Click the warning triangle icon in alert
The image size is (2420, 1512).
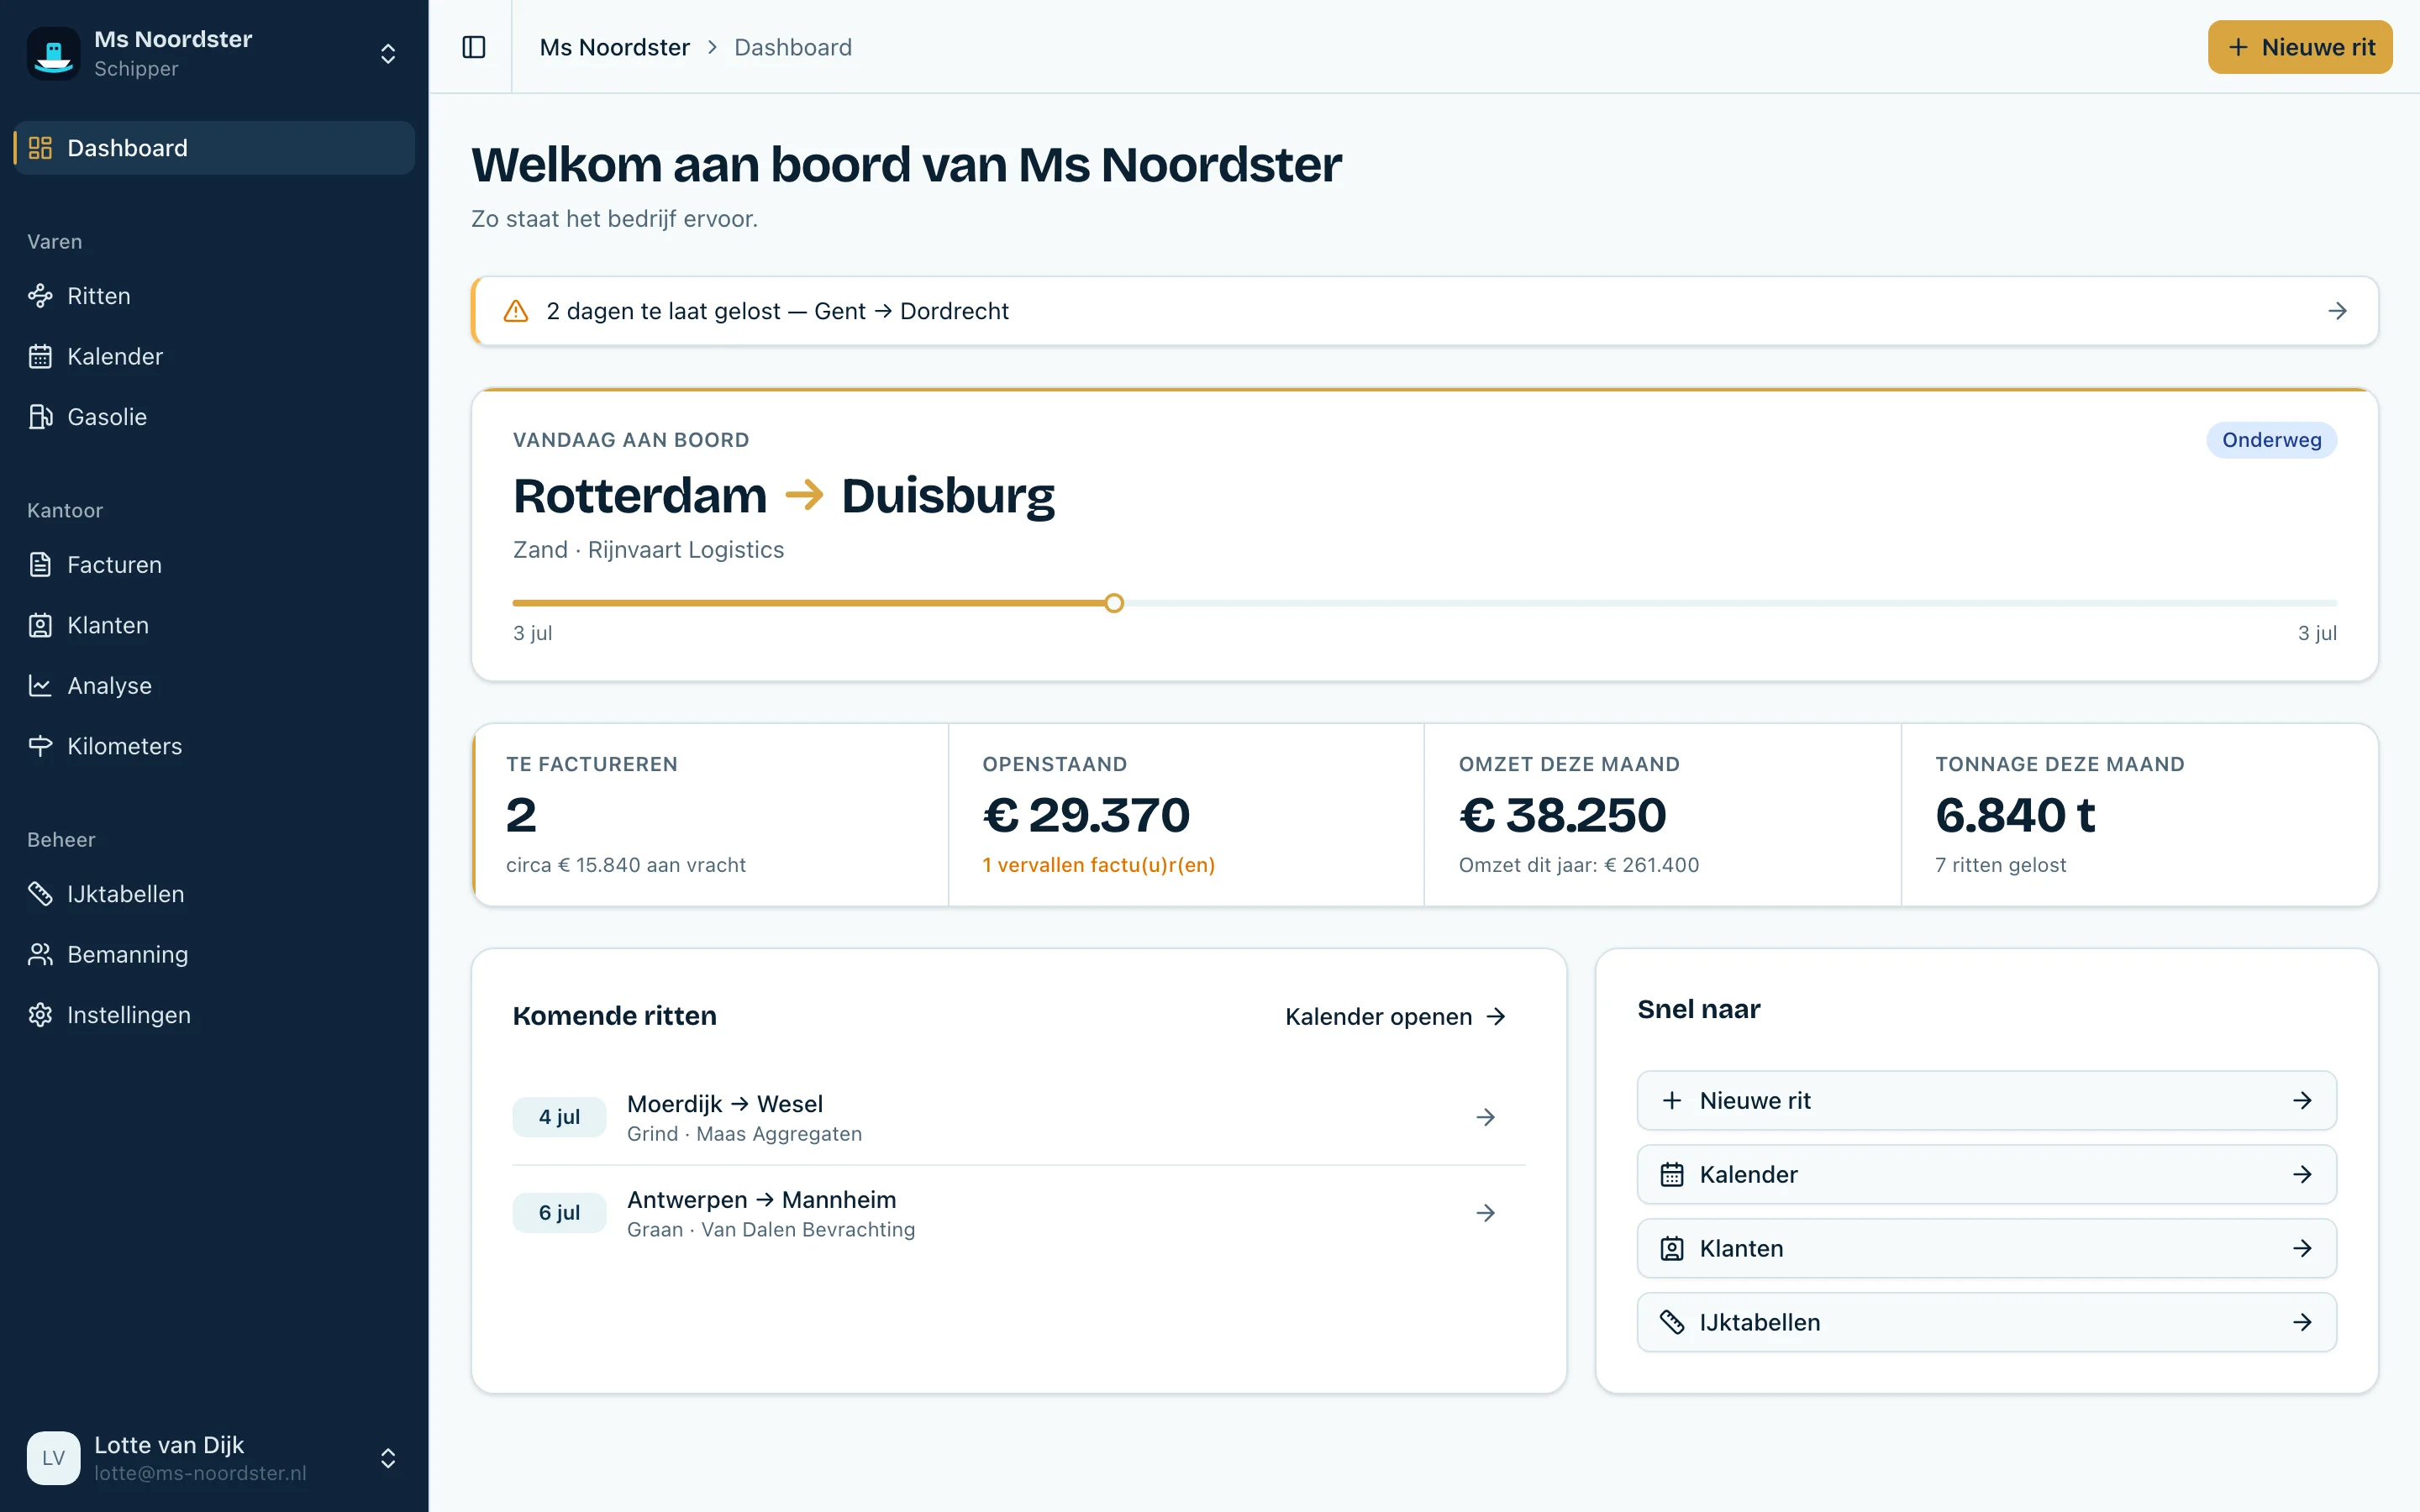[516, 311]
